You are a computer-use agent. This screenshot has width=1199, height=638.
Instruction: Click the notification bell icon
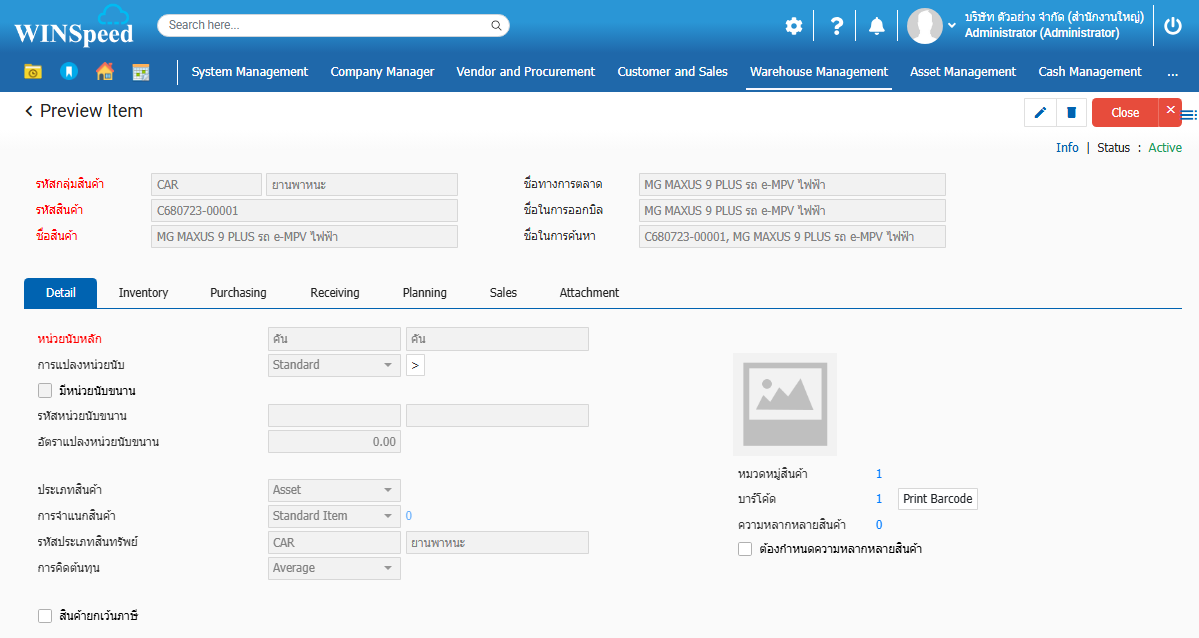tap(877, 26)
